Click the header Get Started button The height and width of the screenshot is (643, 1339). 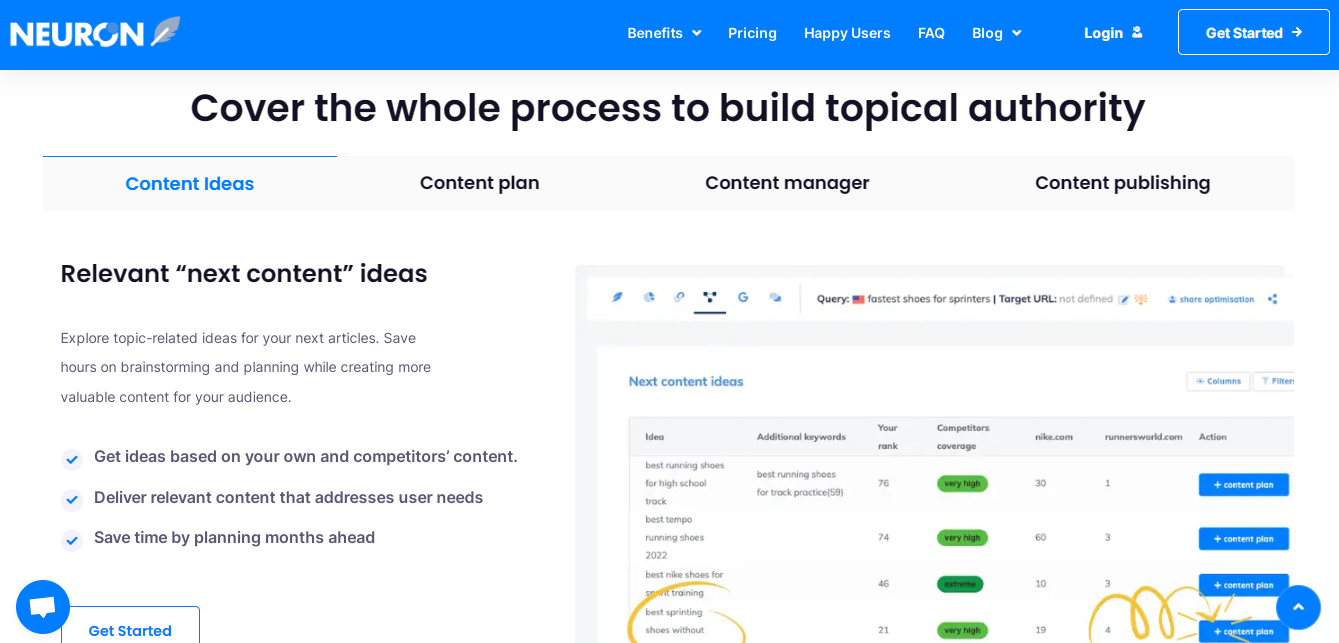pos(1254,32)
